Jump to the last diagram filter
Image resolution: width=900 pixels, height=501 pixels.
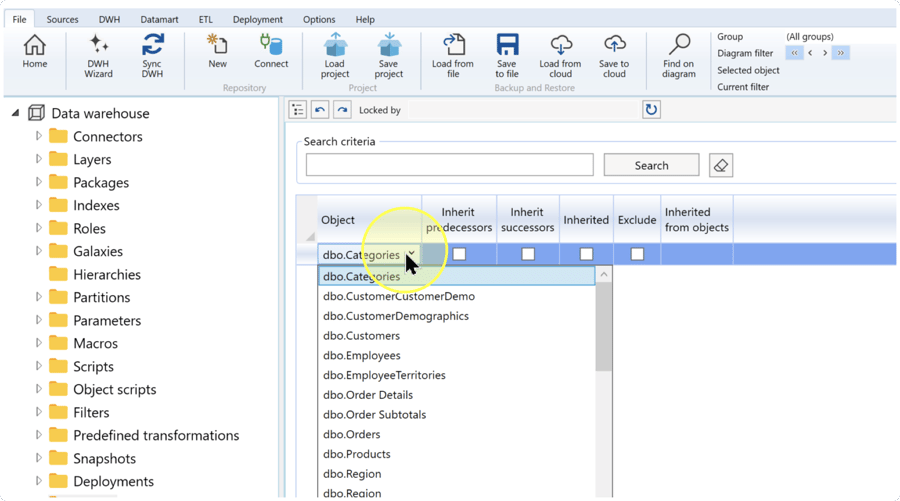(x=840, y=53)
